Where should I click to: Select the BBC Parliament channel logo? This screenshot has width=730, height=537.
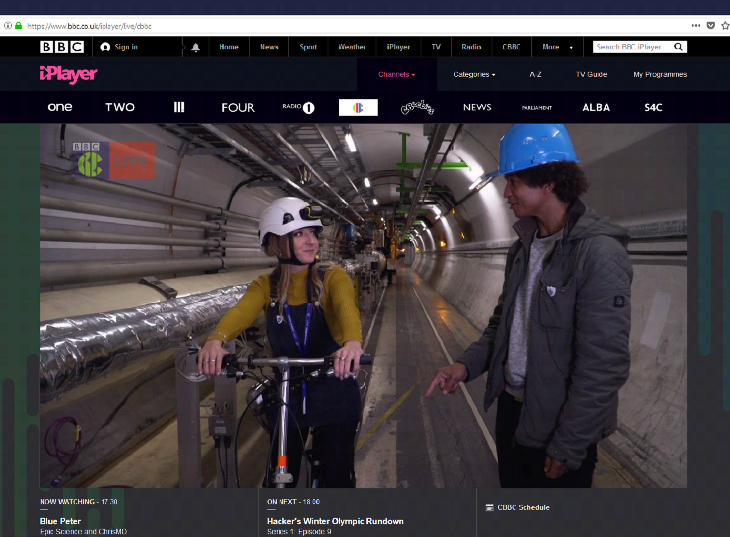pyautogui.click(x=537, y=108)
